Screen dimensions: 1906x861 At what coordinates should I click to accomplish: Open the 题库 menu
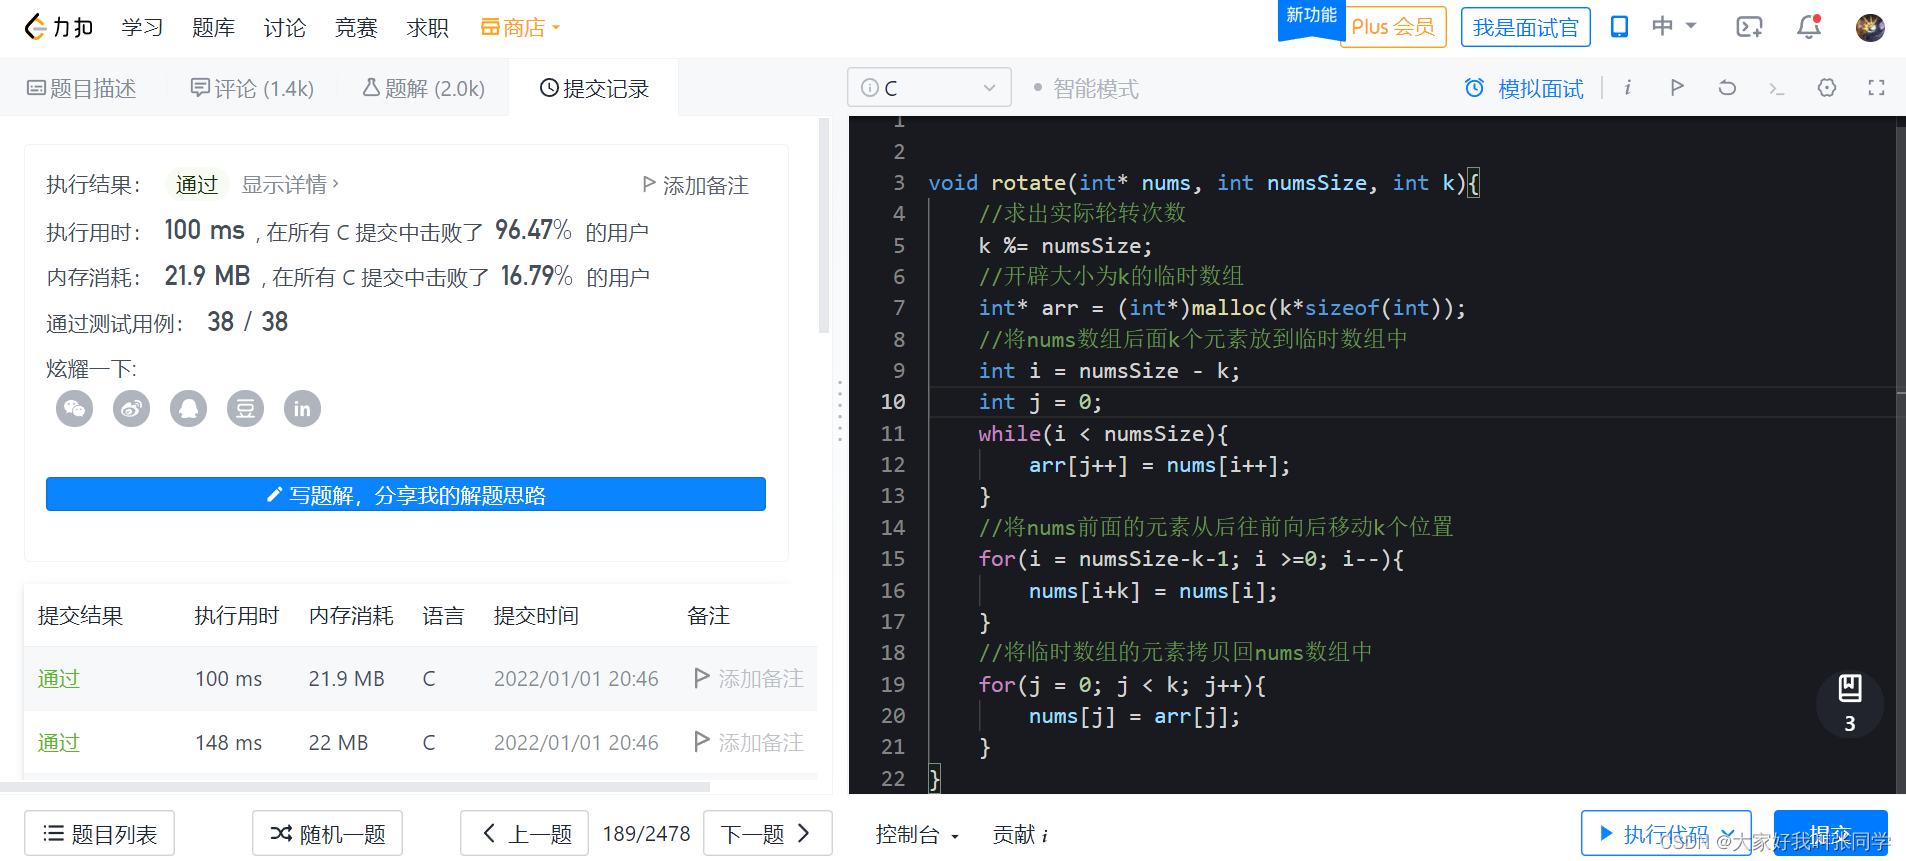coord(213,28)
